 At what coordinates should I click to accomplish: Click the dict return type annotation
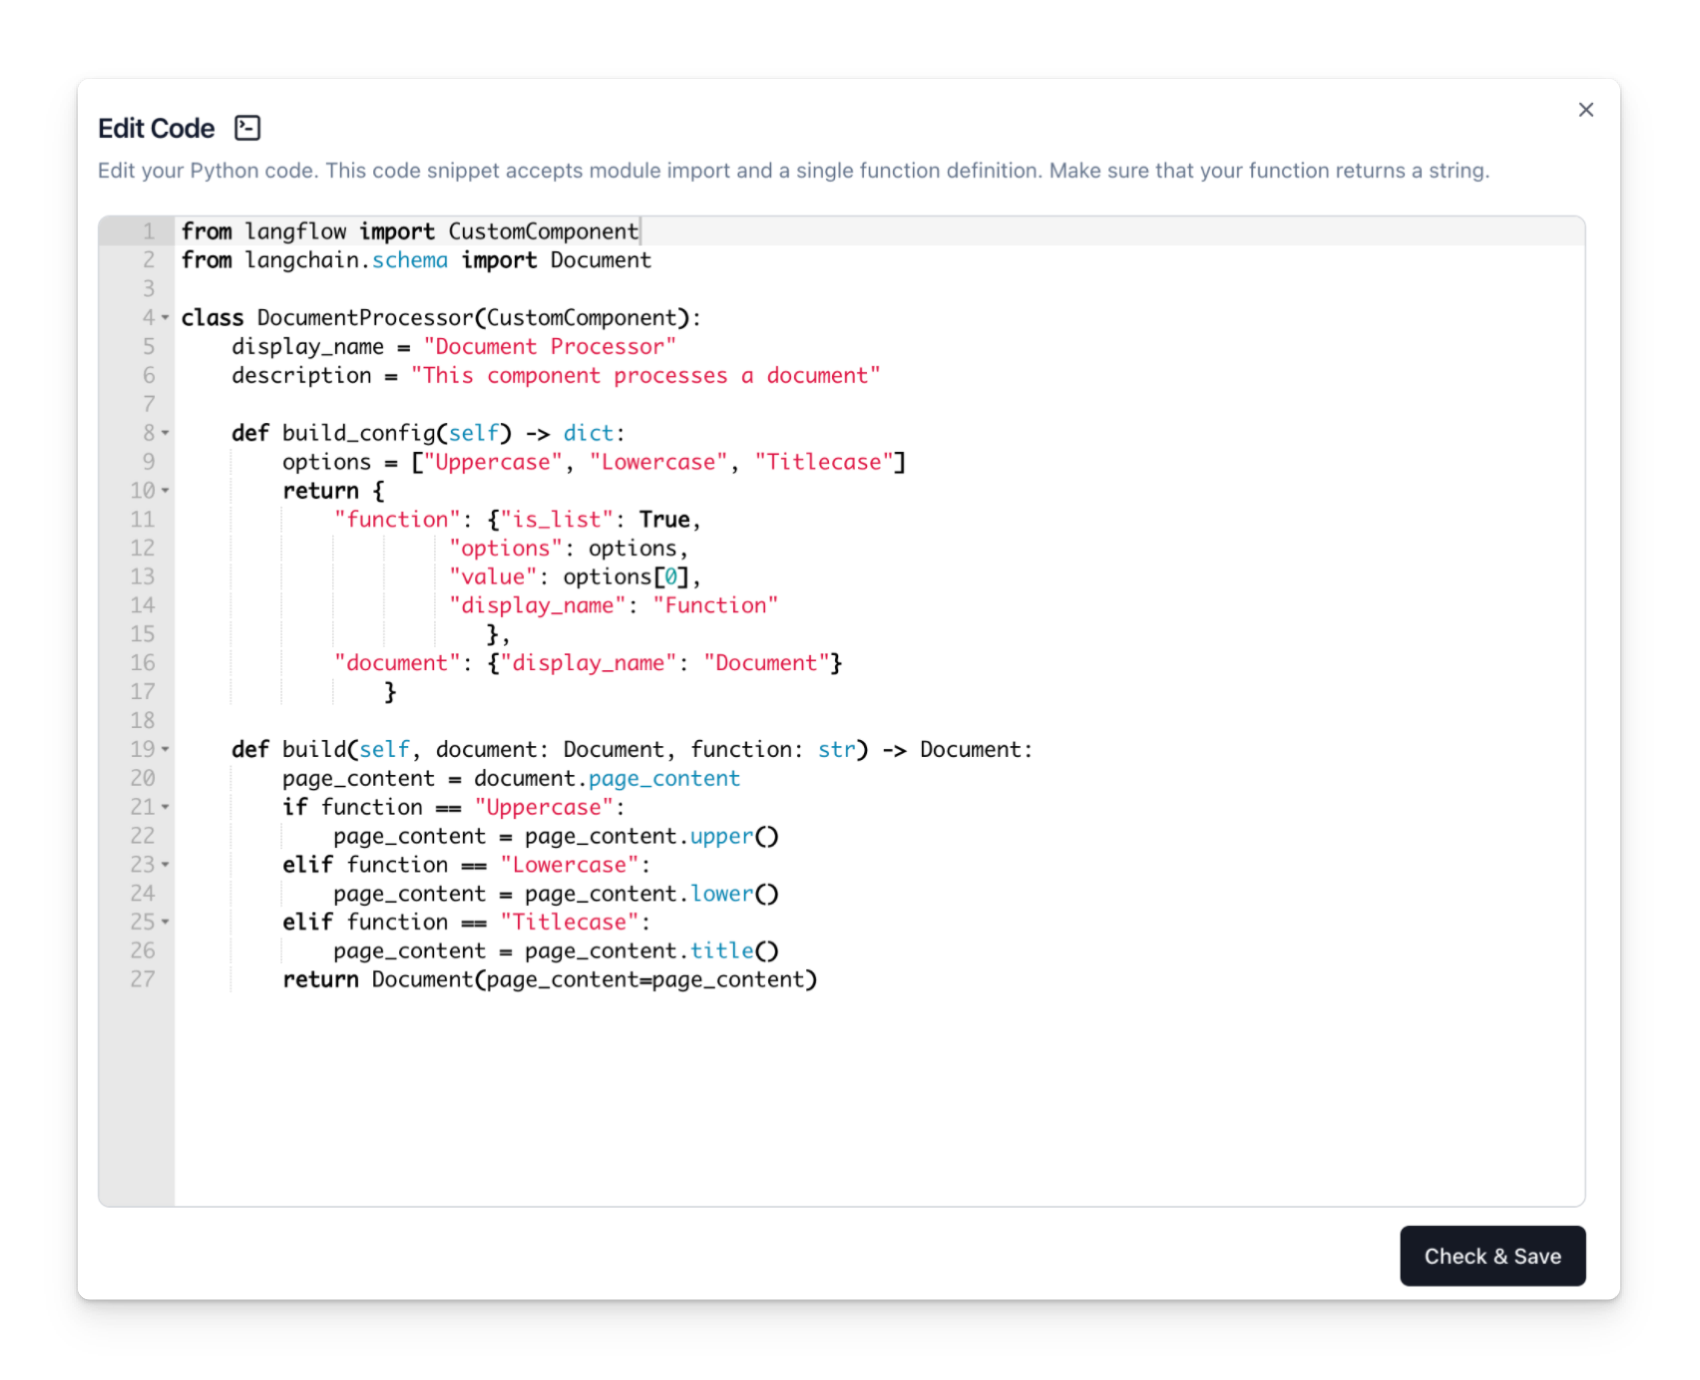coord(588,433)
